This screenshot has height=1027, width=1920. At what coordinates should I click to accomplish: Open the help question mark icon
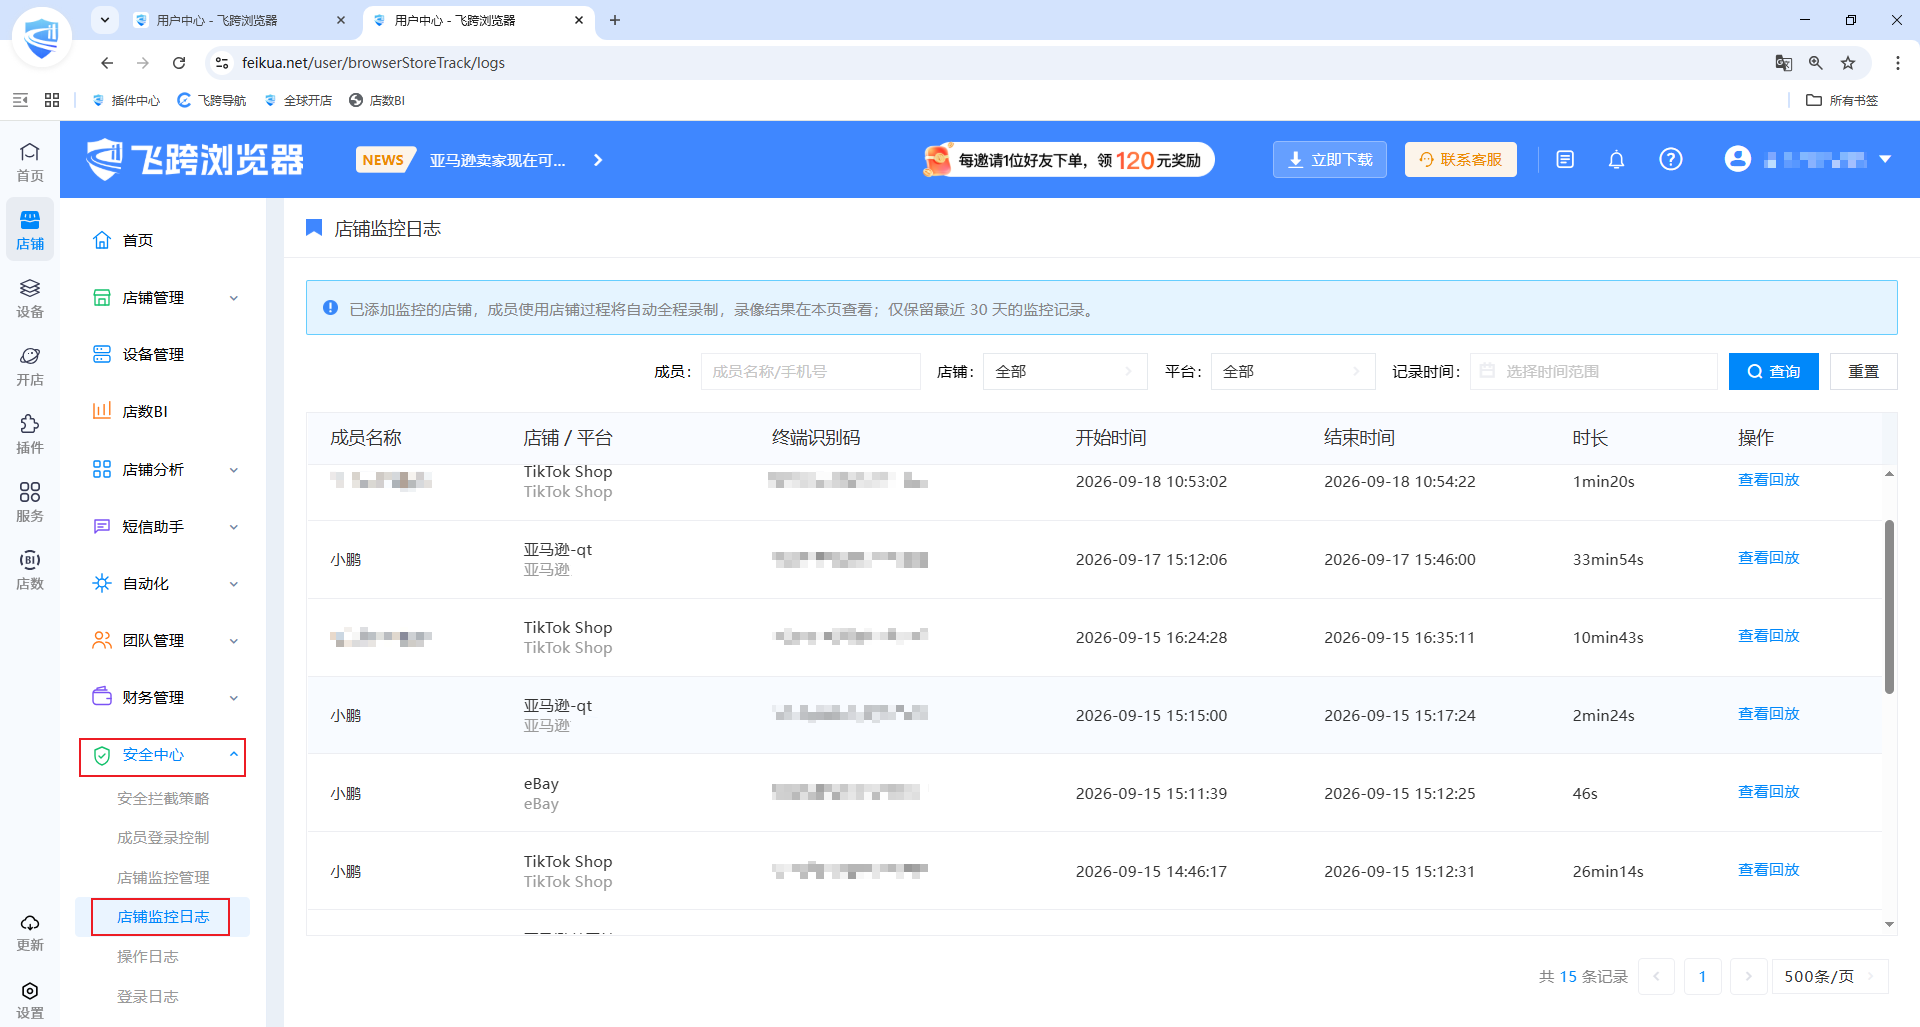pyautogui.click(x=1670, y=160)
